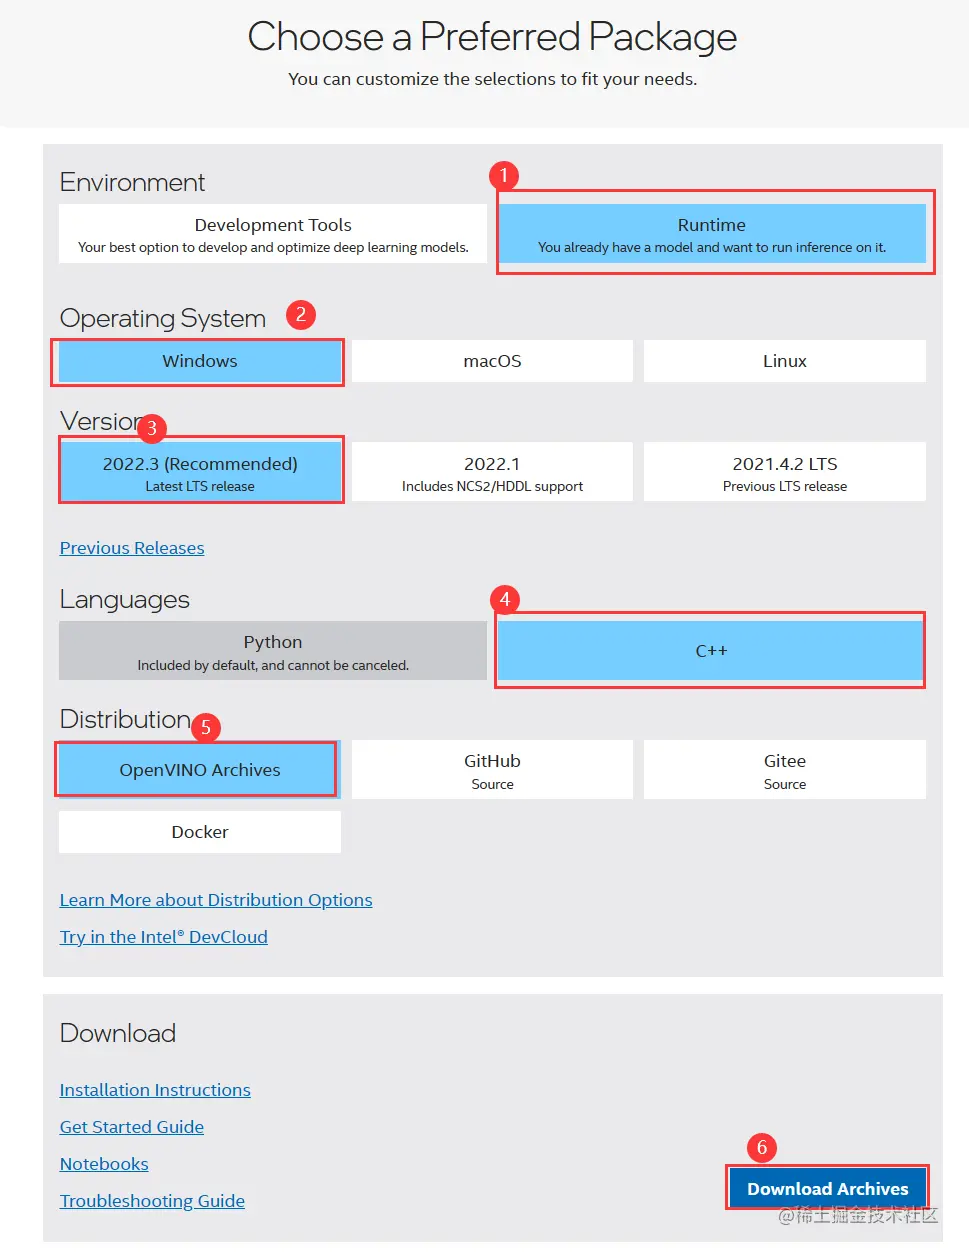This screenshot has height=1256, width=969.
Task: Select version 2021.4.2 LTS
Action: (785, 472)
